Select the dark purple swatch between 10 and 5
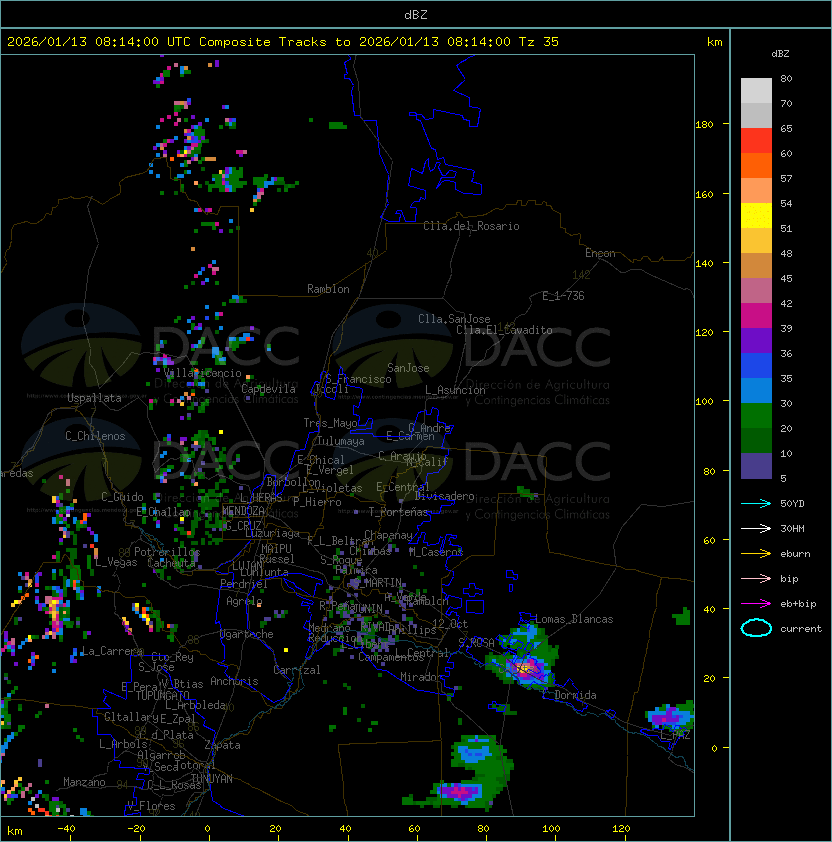The height and width of the screenshot is (842, 832). pos(756,466)
